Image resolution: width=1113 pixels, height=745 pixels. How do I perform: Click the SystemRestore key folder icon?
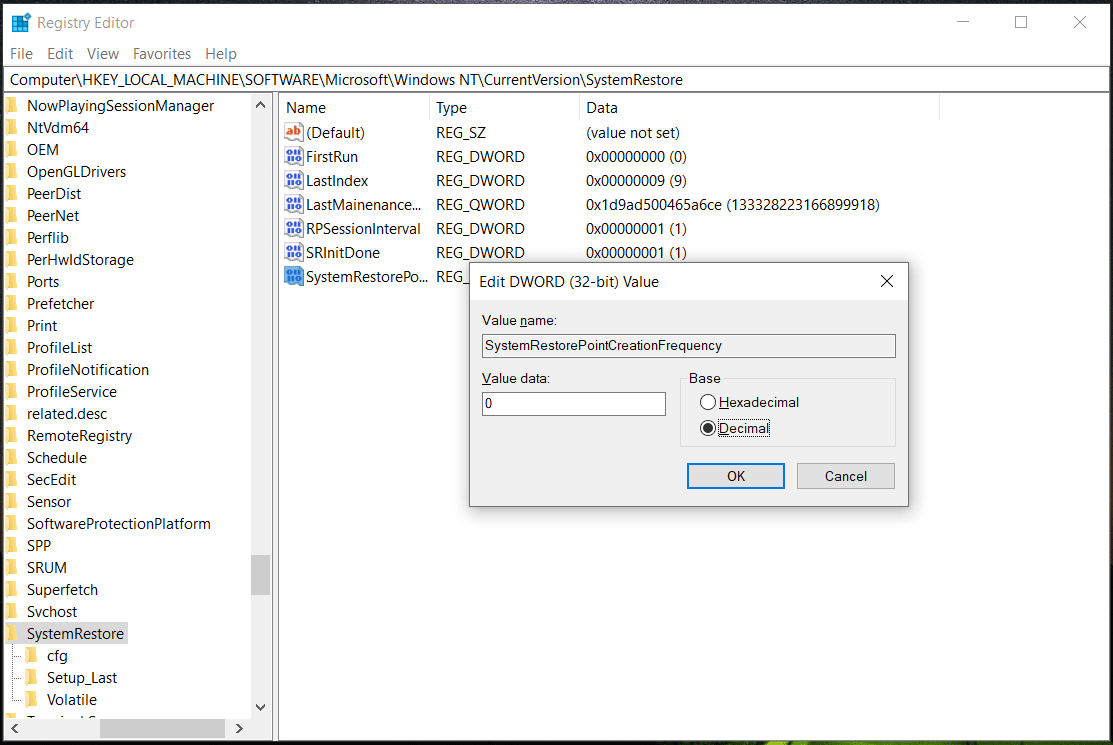(12, 633)
